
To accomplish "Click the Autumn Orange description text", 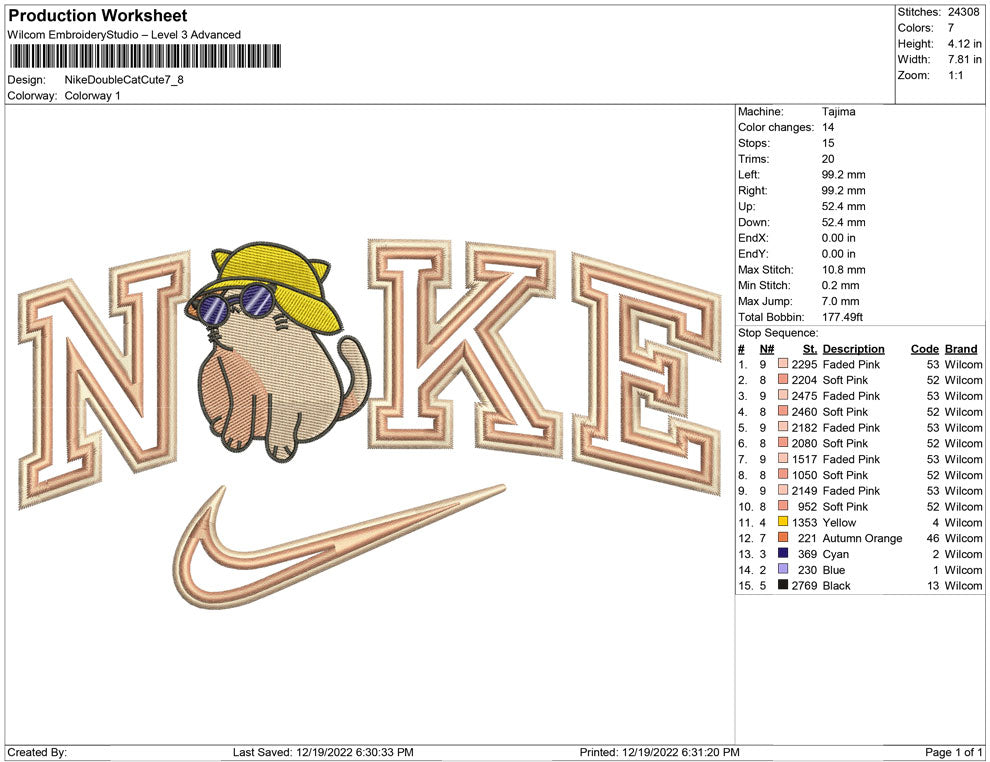I will pyautogui.click(x=862, y=538).
